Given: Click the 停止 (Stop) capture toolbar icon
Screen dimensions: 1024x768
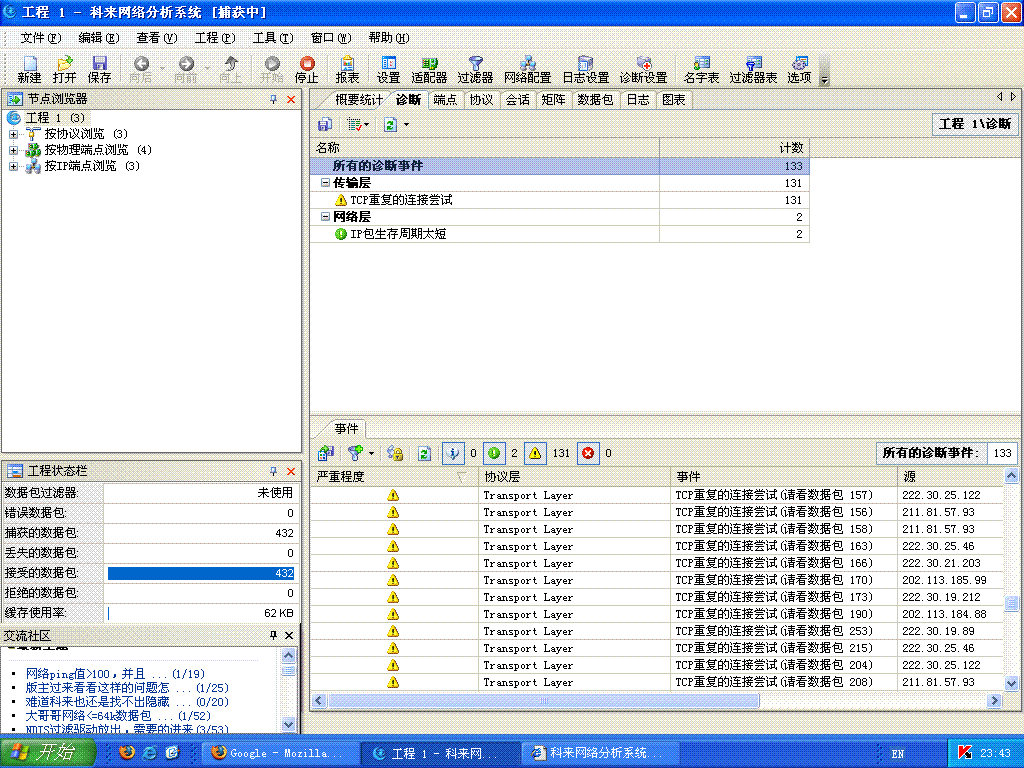Looking at the screenshot, I should (x=306, y=69).
